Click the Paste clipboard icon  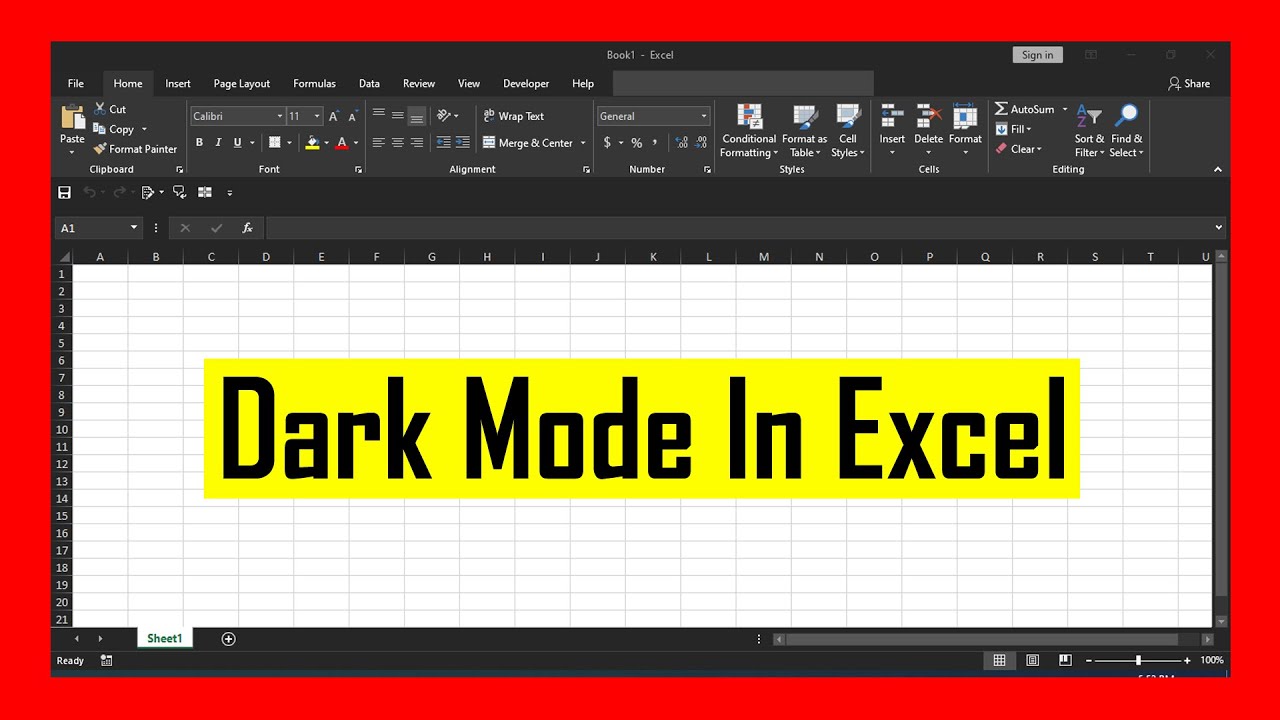(72, 118)
